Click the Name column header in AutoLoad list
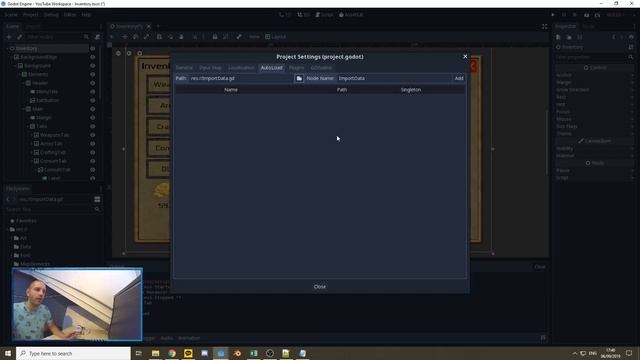Image resolution: width=640 pixels, height=360 pixels. coord(231,90)
